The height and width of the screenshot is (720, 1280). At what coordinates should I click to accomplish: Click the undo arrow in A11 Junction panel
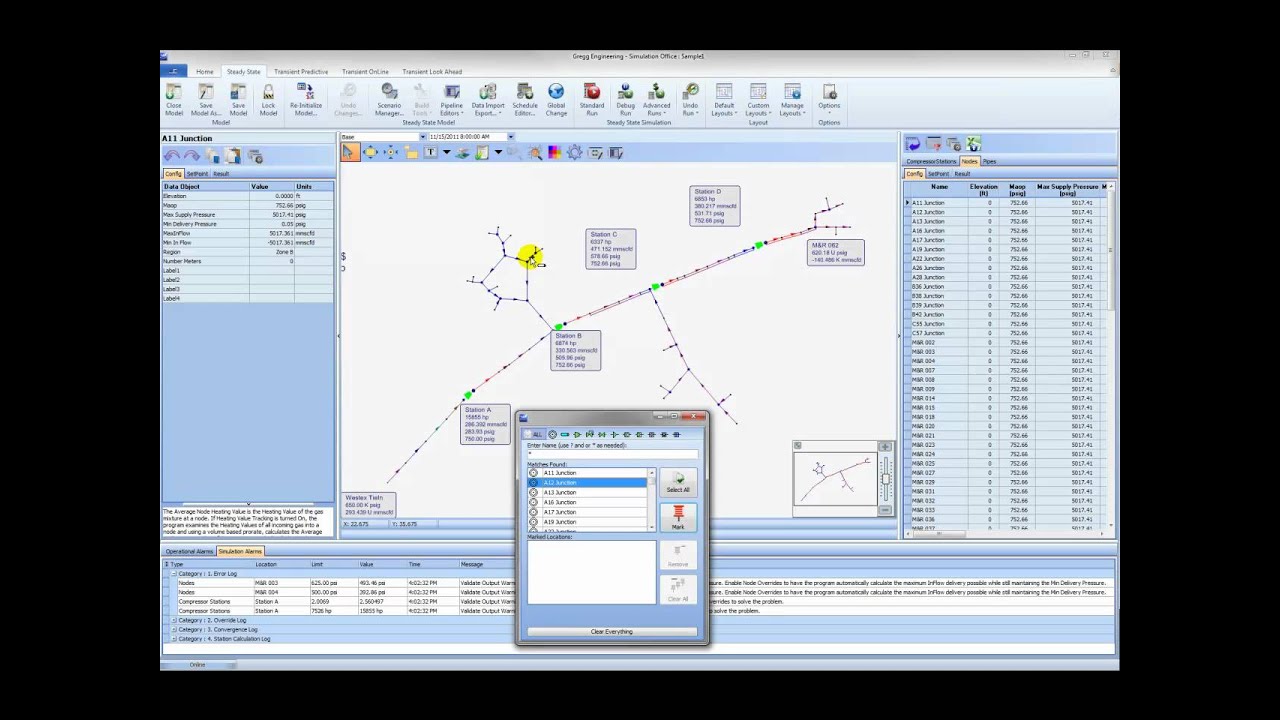coord(172,156)
